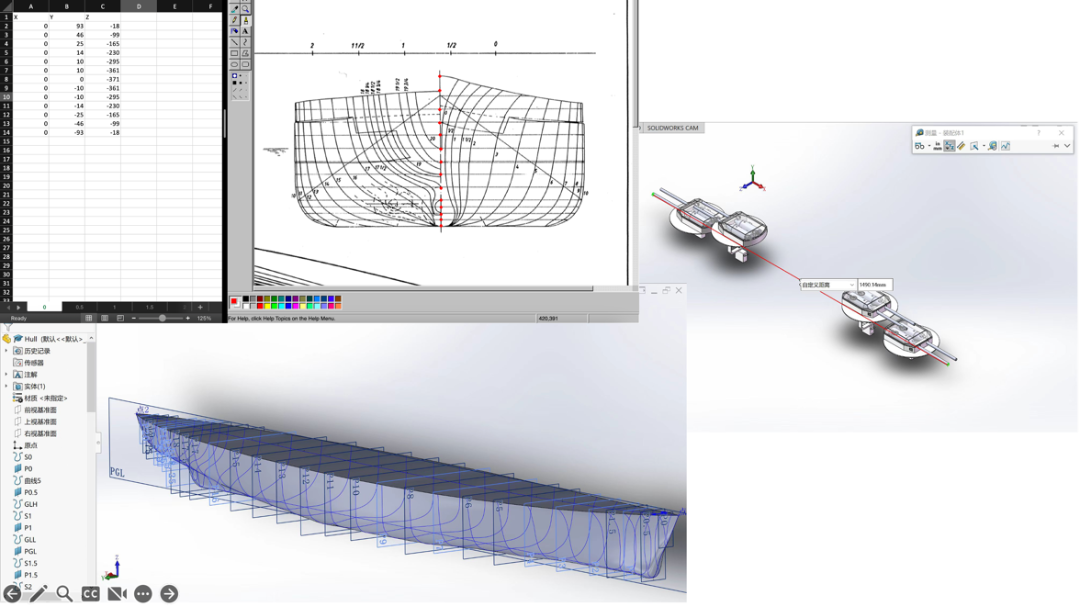
Task: Go to next slide with forward arrow
Action: pos(169,594)
